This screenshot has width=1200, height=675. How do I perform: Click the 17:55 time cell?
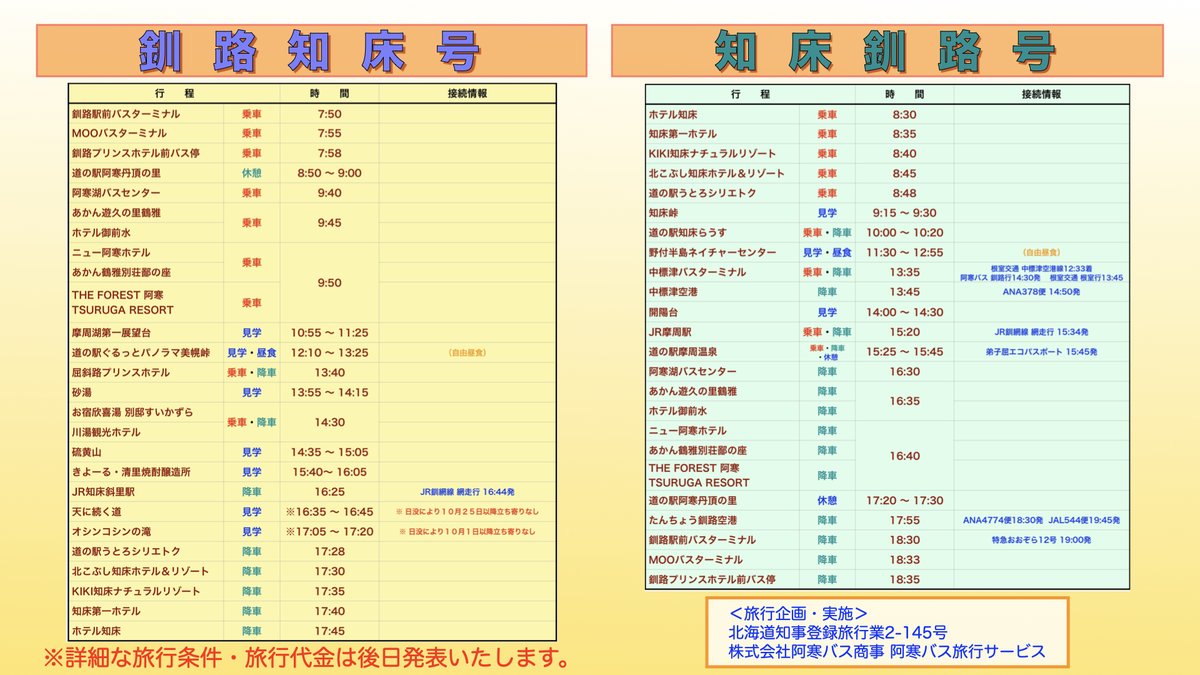point(904,520)
